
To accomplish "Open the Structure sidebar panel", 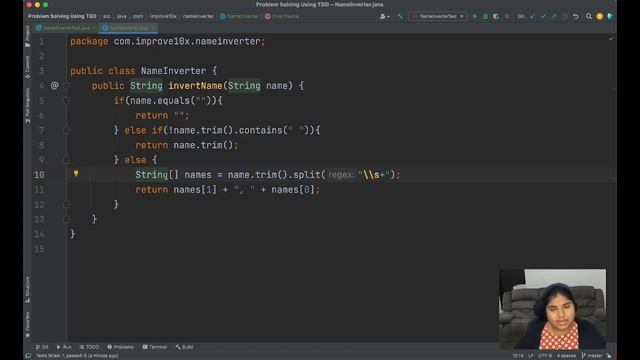I will [x=27, y=290].
